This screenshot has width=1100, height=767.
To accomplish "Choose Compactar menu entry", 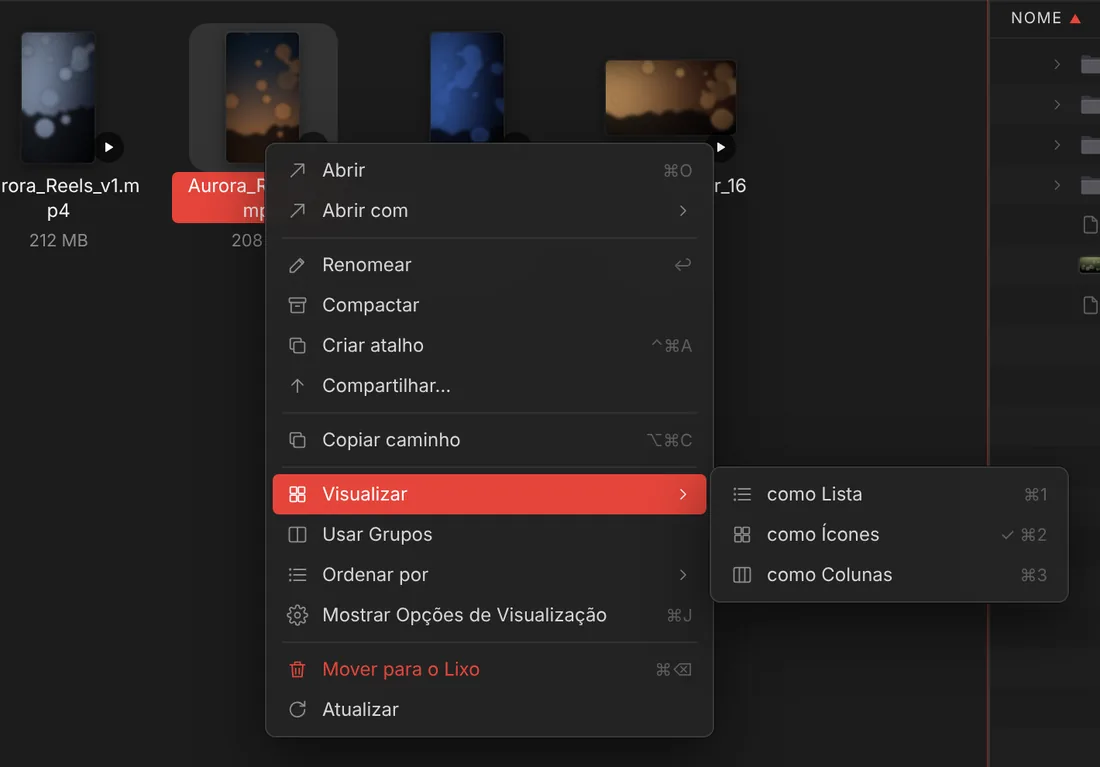I will 490,305.
